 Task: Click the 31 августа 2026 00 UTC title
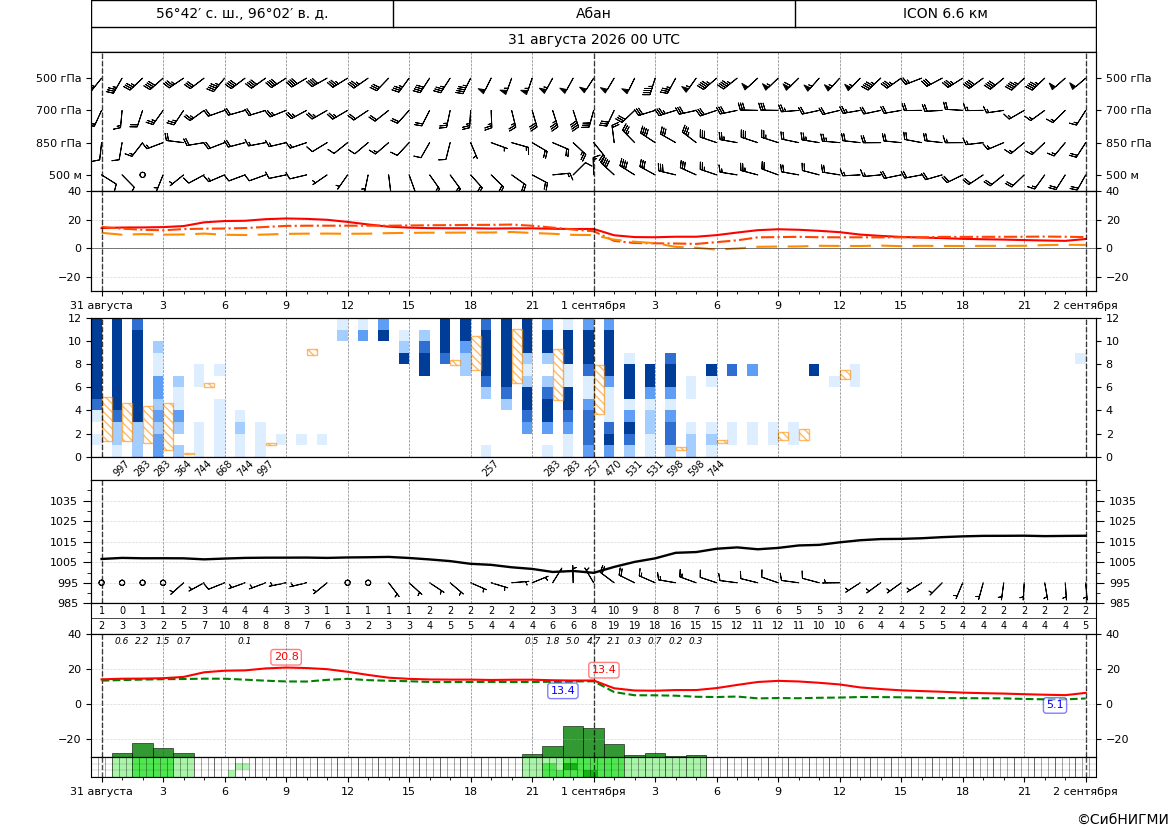[593, 40]
